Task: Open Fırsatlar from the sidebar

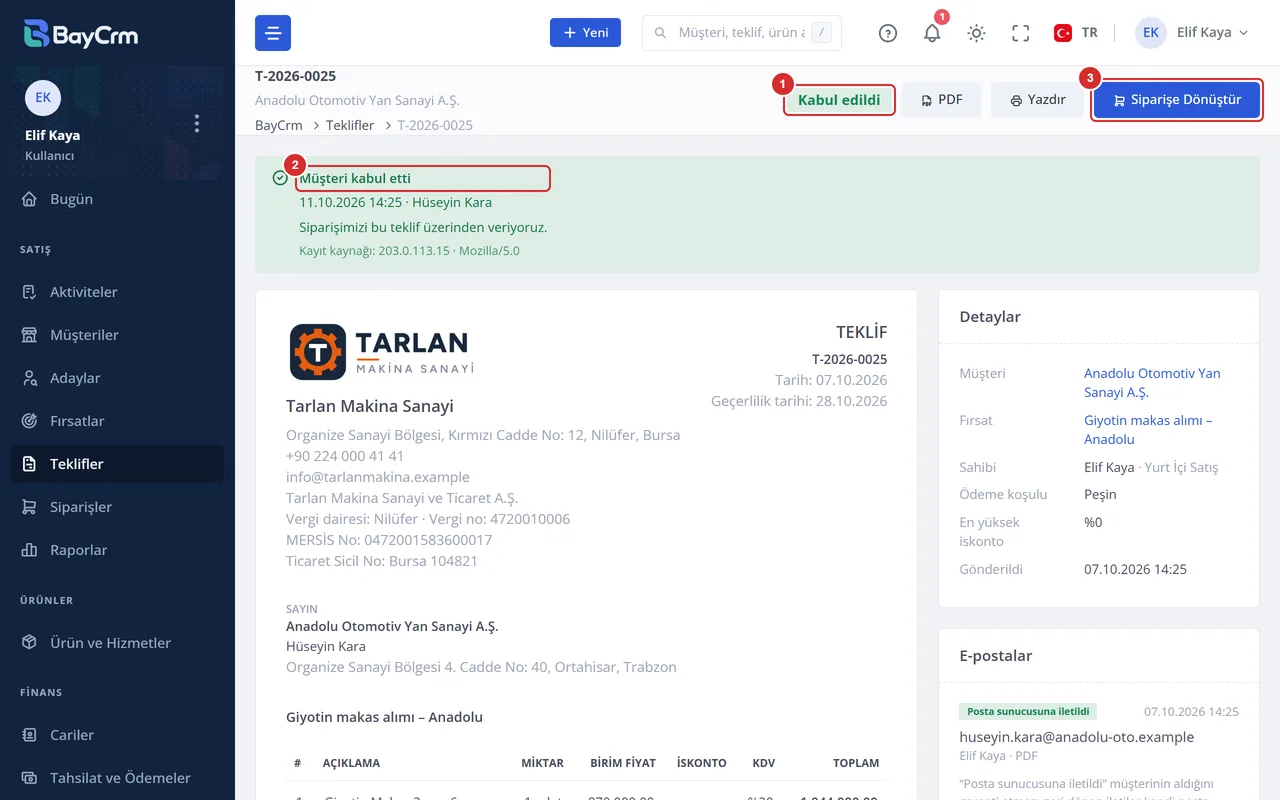Action: tap(117, 421)
